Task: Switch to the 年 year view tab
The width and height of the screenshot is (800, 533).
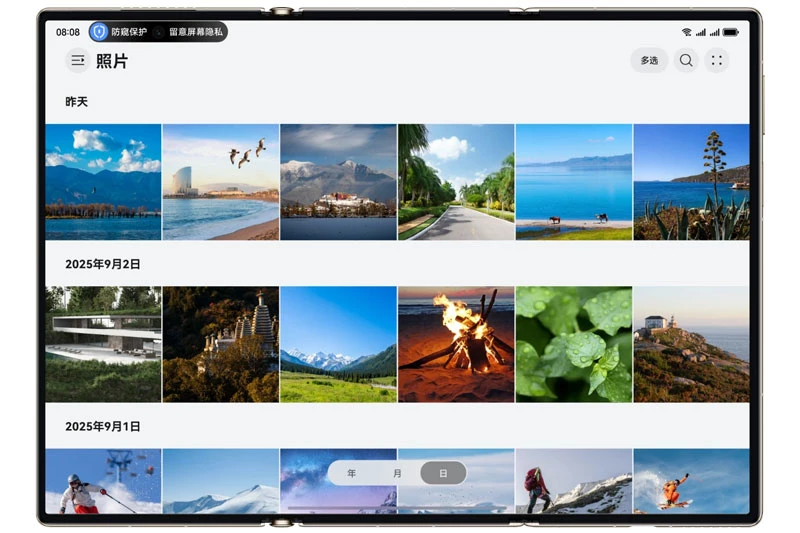Action: (x=351, y=473)
